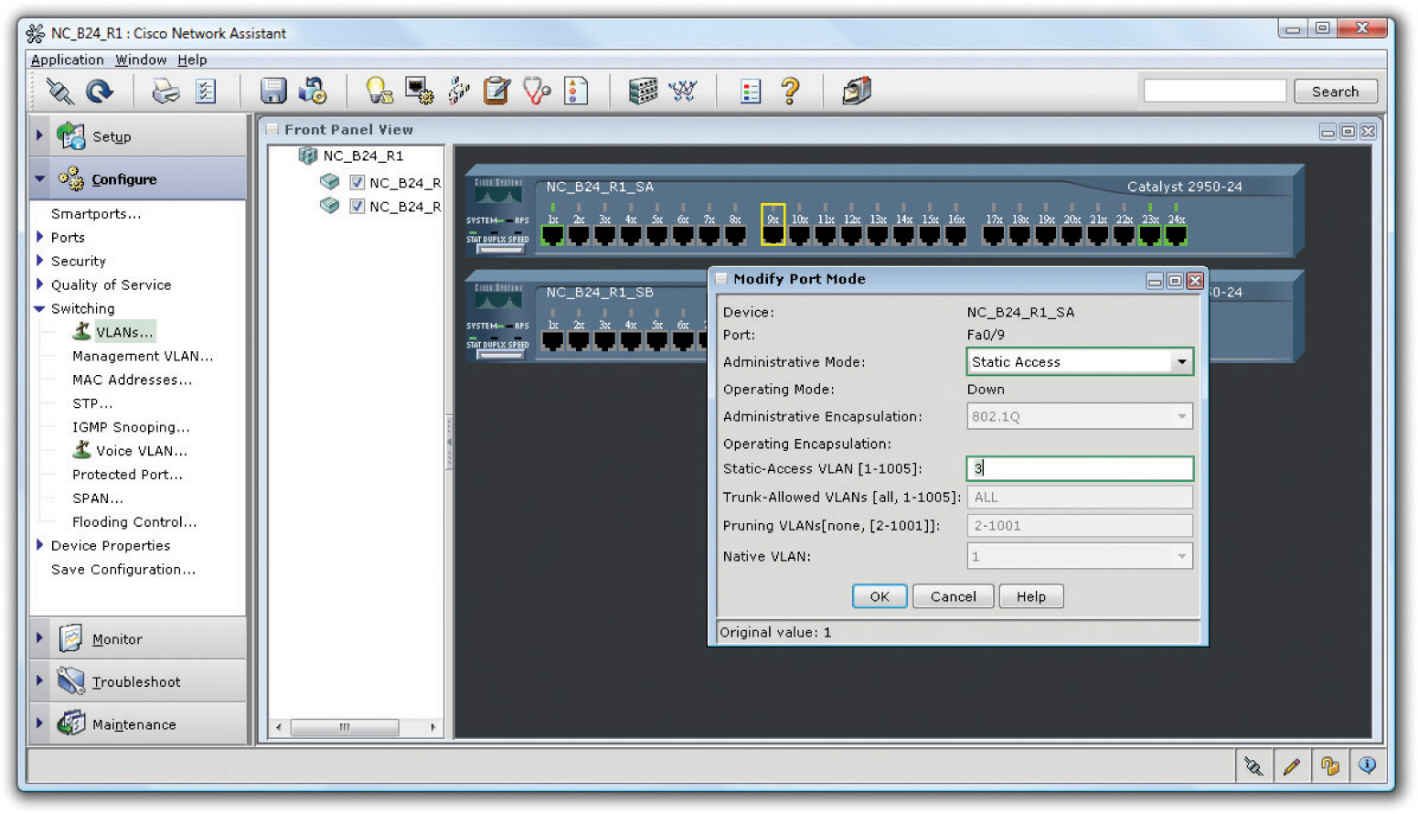Open the Help menu

click(192, 60)
